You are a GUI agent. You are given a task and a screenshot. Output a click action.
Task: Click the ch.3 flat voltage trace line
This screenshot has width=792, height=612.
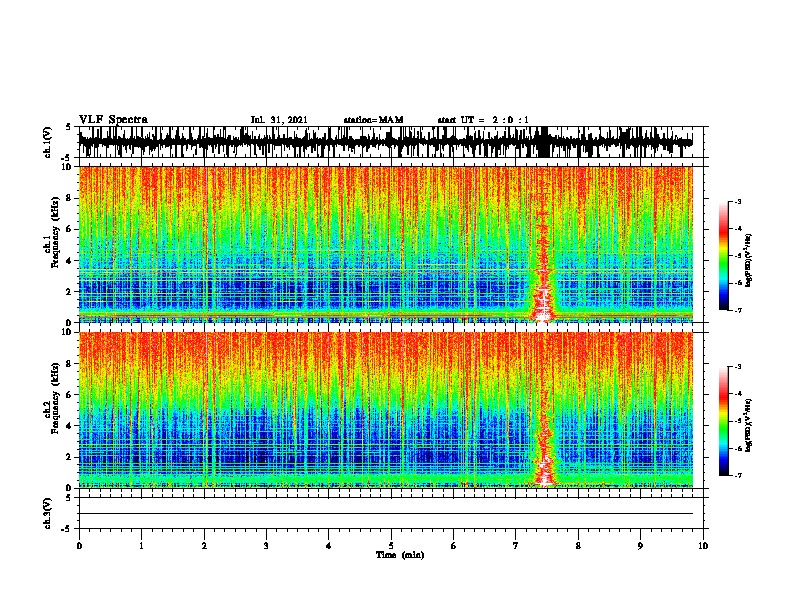[x=385, y=514]
